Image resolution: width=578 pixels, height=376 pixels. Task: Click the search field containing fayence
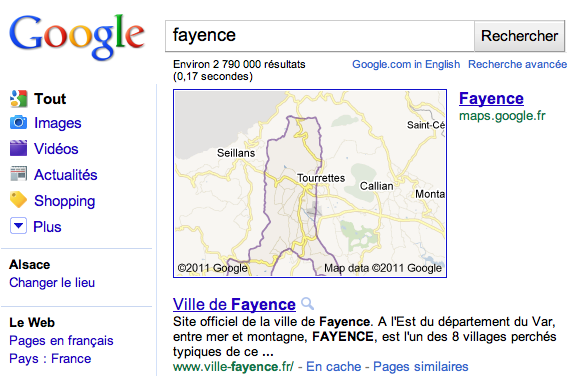(x=320, y=36)
